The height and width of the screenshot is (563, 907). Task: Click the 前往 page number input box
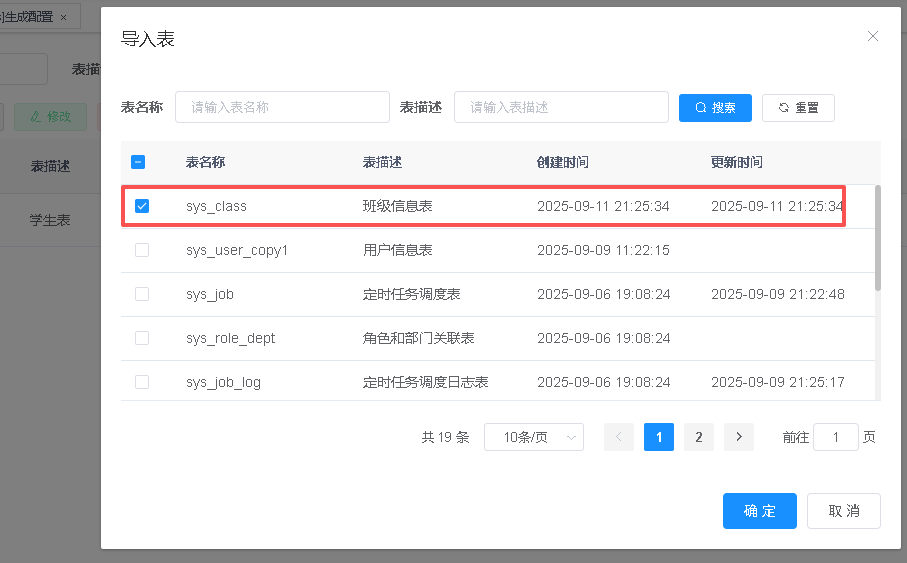(836, 437)
